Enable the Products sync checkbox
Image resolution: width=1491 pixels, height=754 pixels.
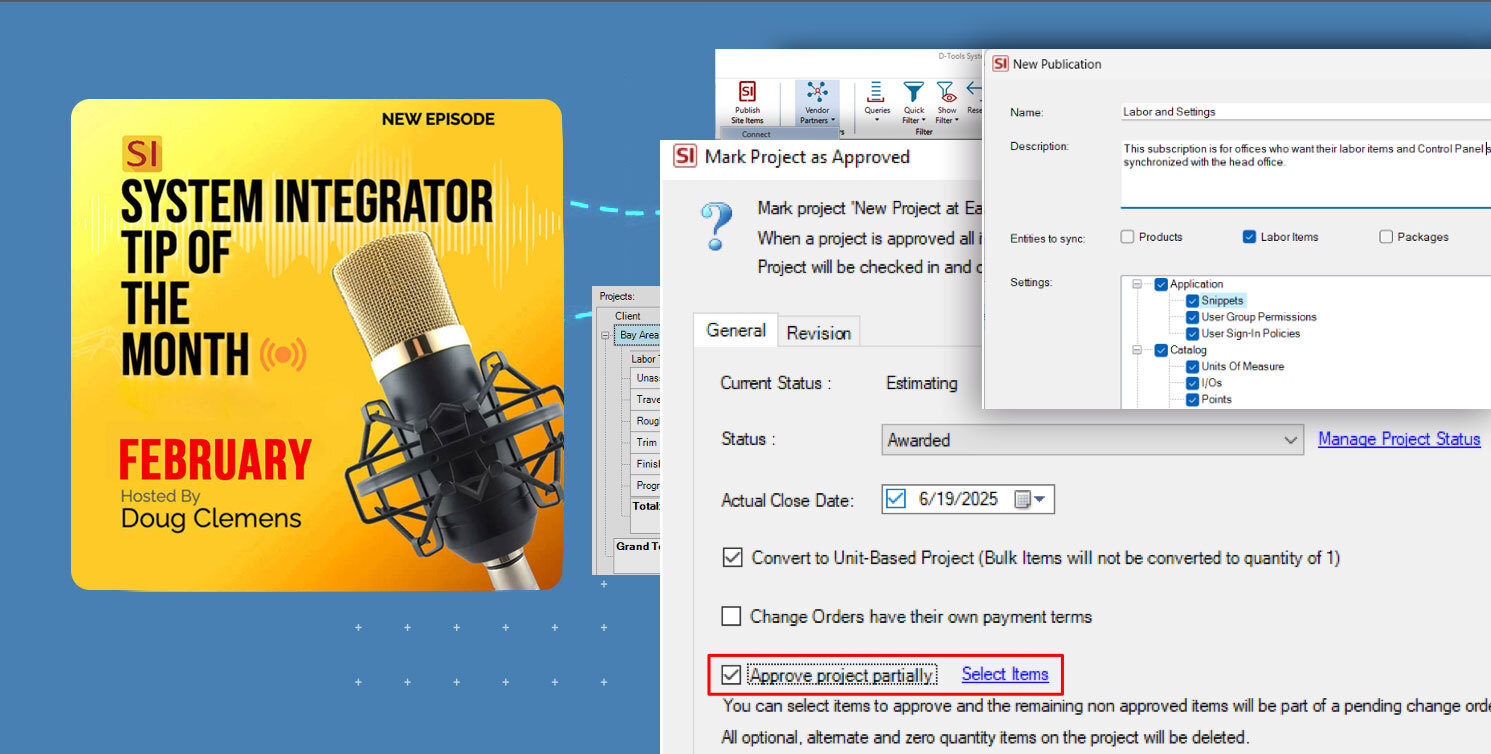(x=1128, y=237)
